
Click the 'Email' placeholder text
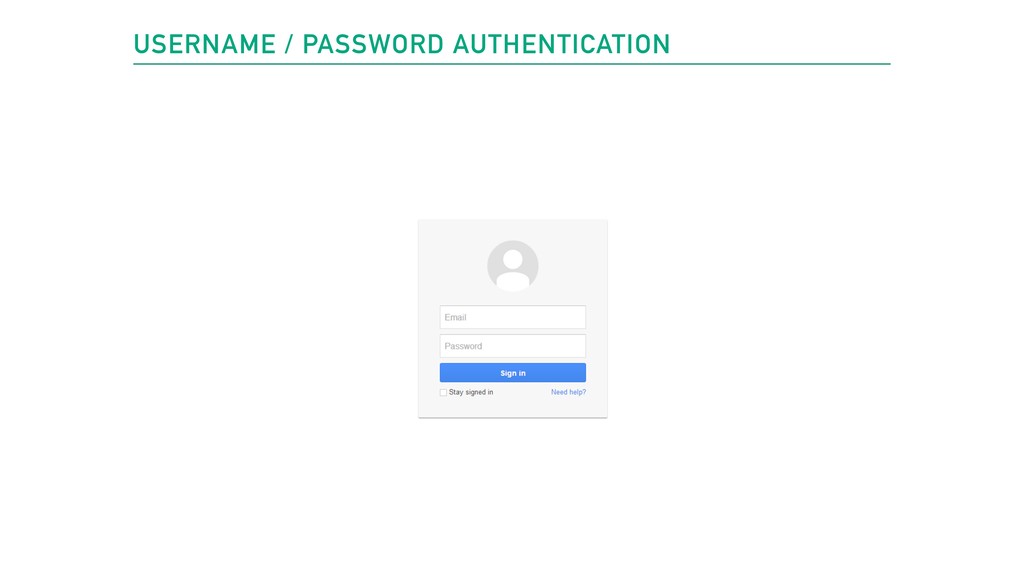[455, 317]
